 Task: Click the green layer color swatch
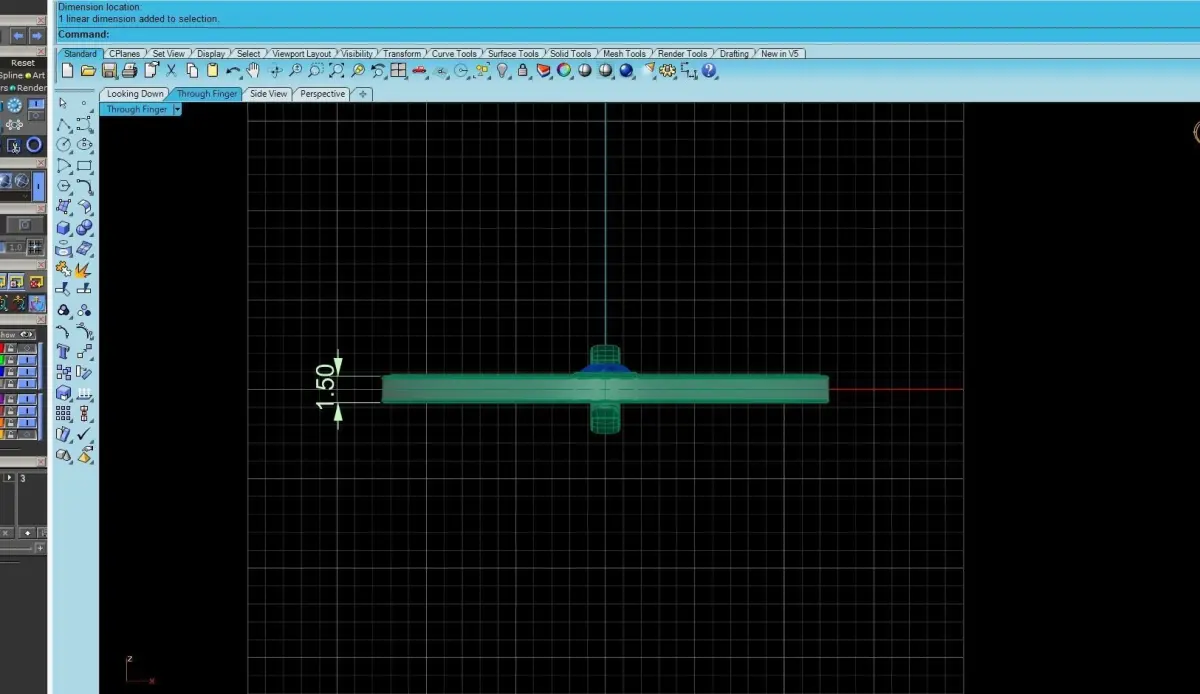pyautogui.click(x=2, y=360)
